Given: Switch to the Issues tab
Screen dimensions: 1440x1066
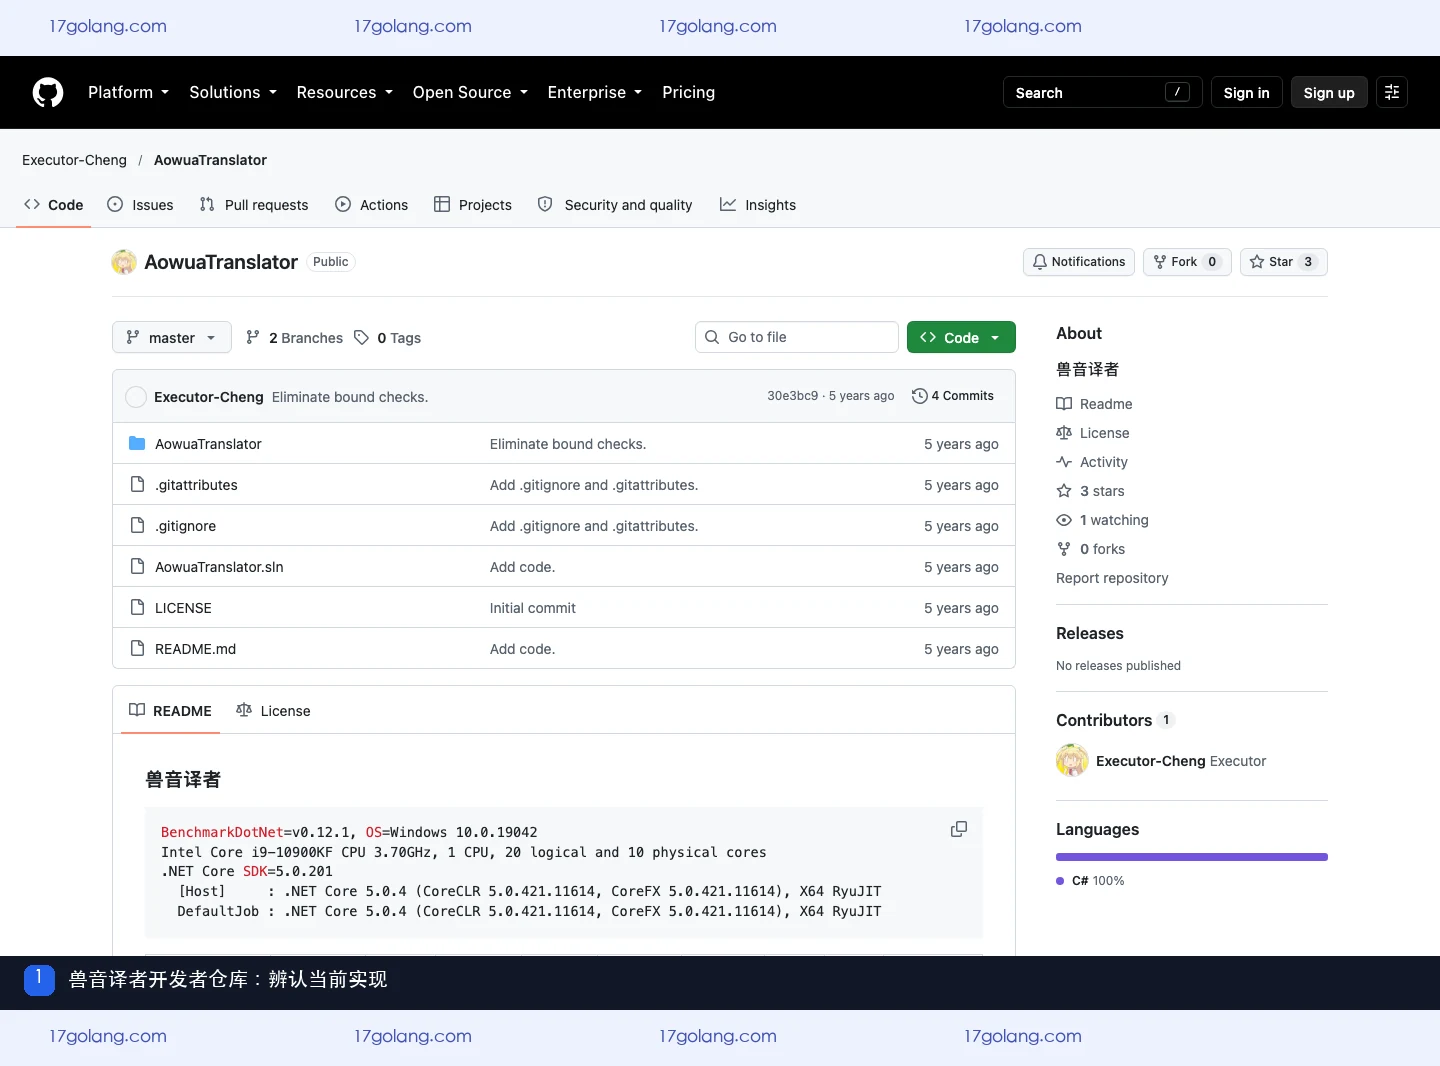Looking at the screenshot, I should pos(140,205).
